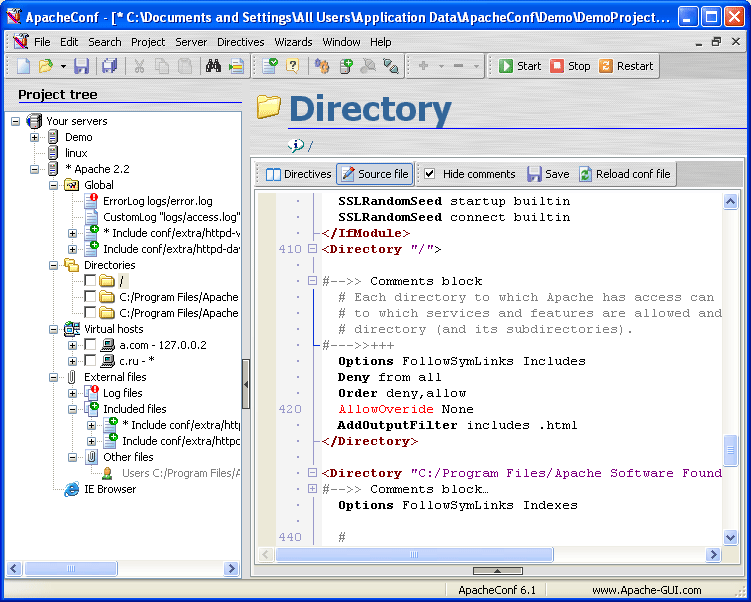Click the Paste clipboard icon
Image resolution: width=751 pixels, height=602 pixels.
[x=185, y=66]
